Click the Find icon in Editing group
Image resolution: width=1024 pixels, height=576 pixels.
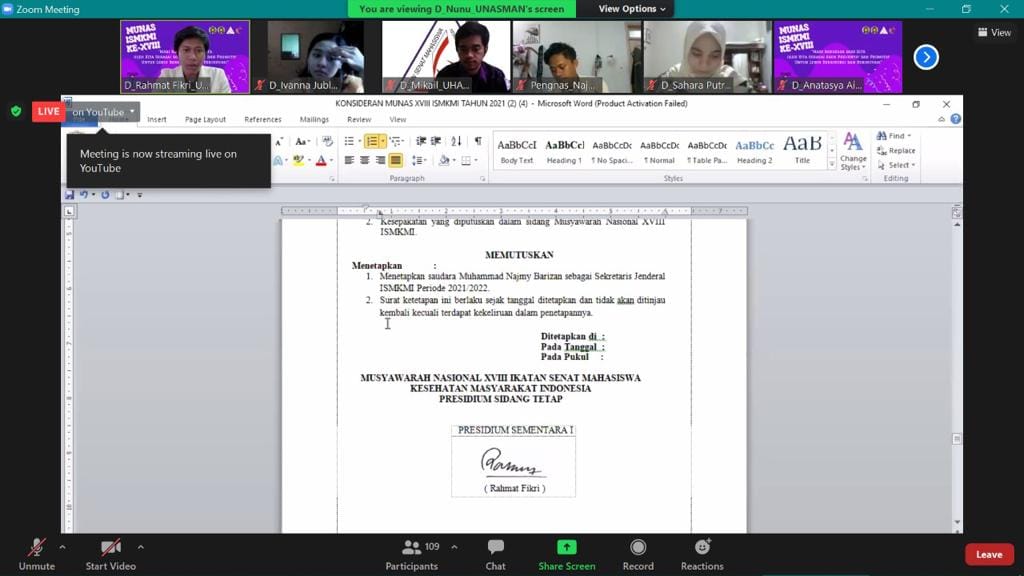[x=890, y=135]
